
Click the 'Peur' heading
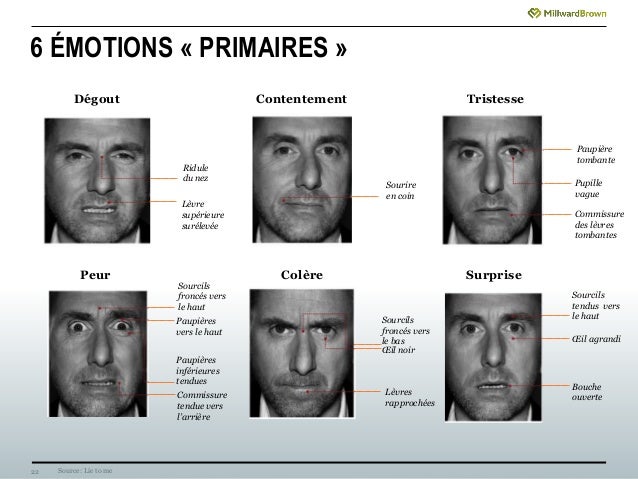95,275
